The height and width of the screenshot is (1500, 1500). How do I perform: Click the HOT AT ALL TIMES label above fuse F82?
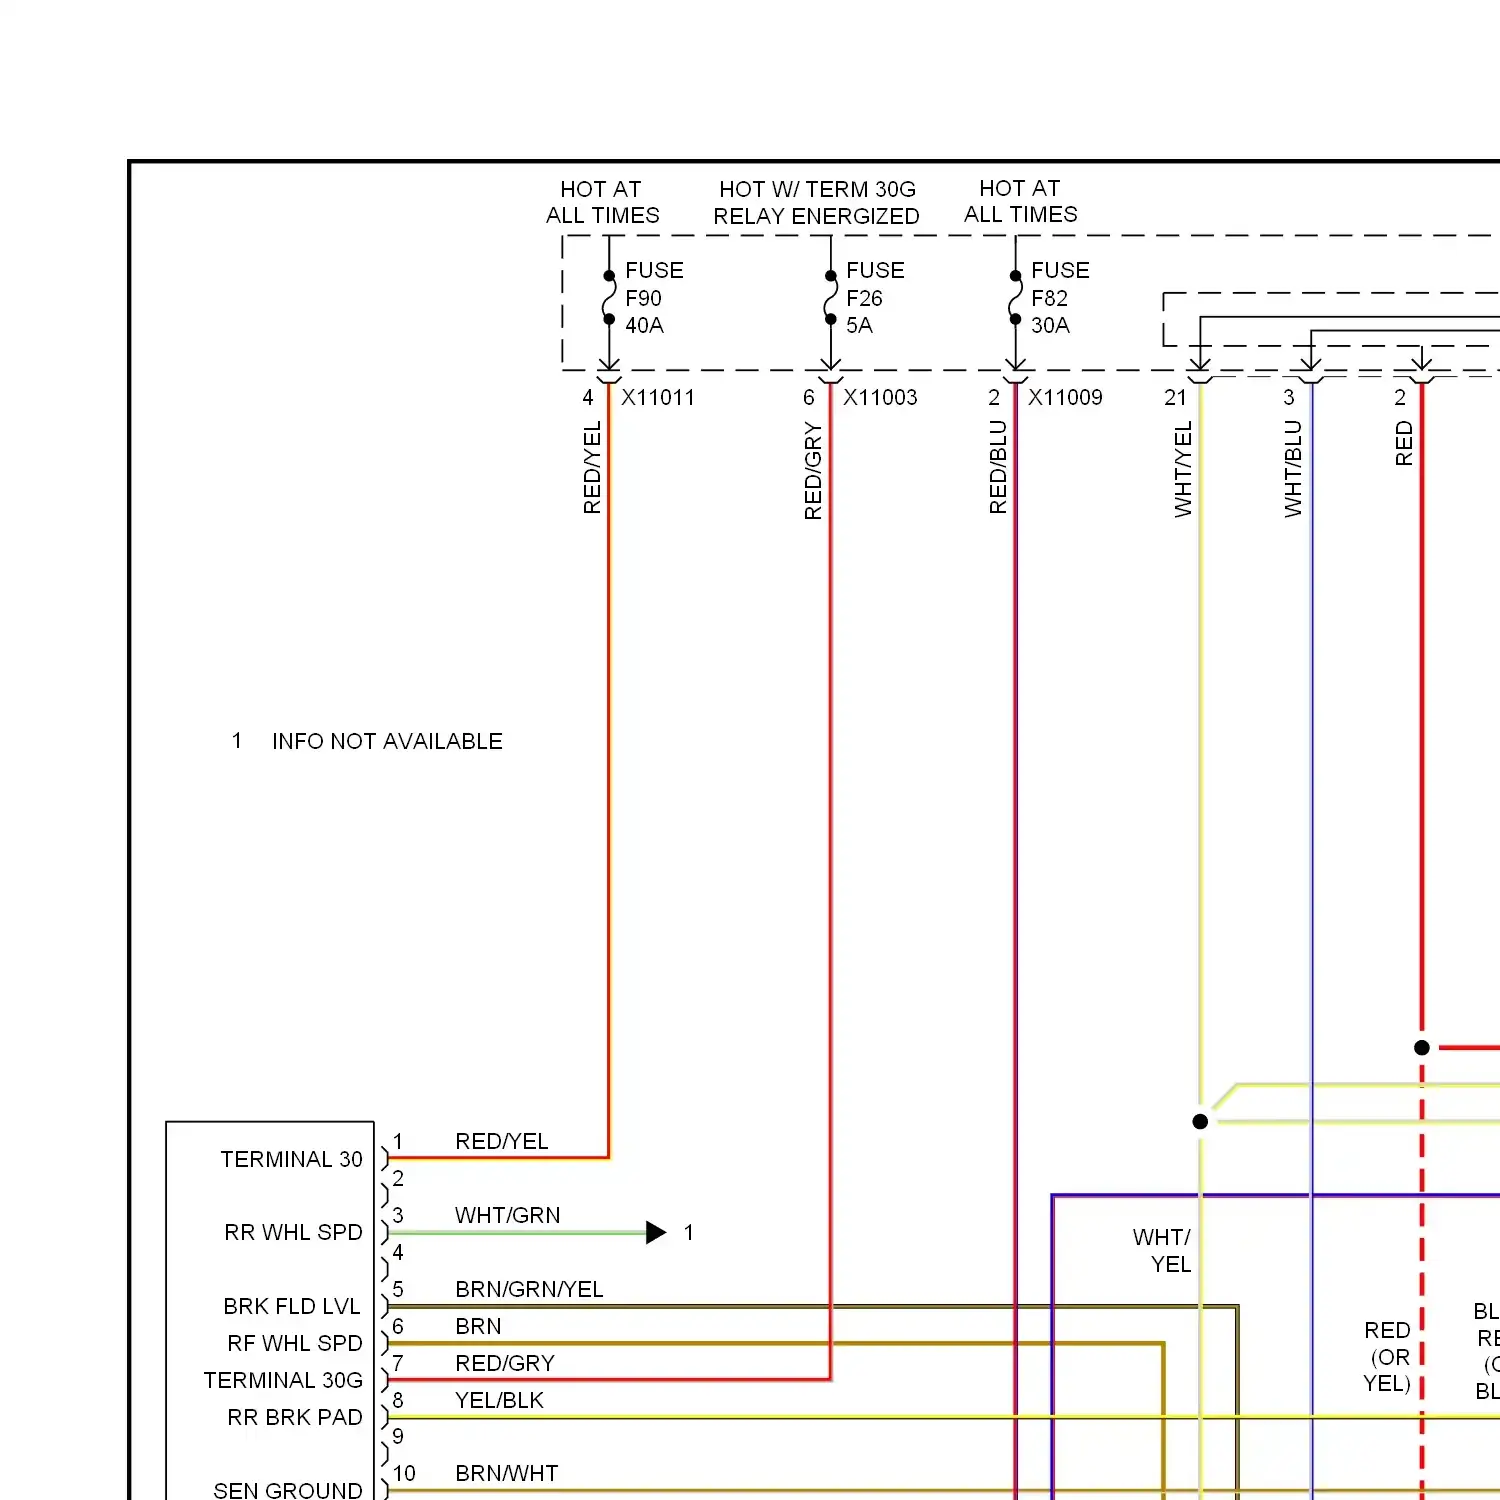(x=1020, y=201)
